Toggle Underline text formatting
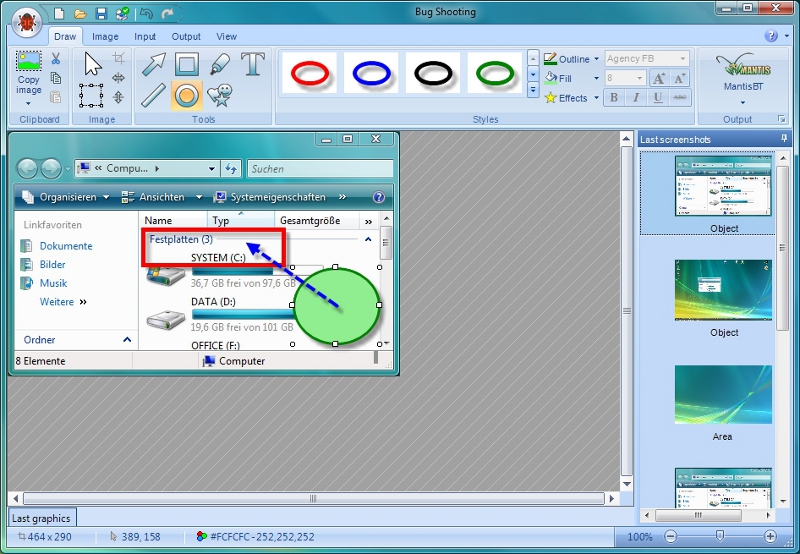 [x=657, y=98]
